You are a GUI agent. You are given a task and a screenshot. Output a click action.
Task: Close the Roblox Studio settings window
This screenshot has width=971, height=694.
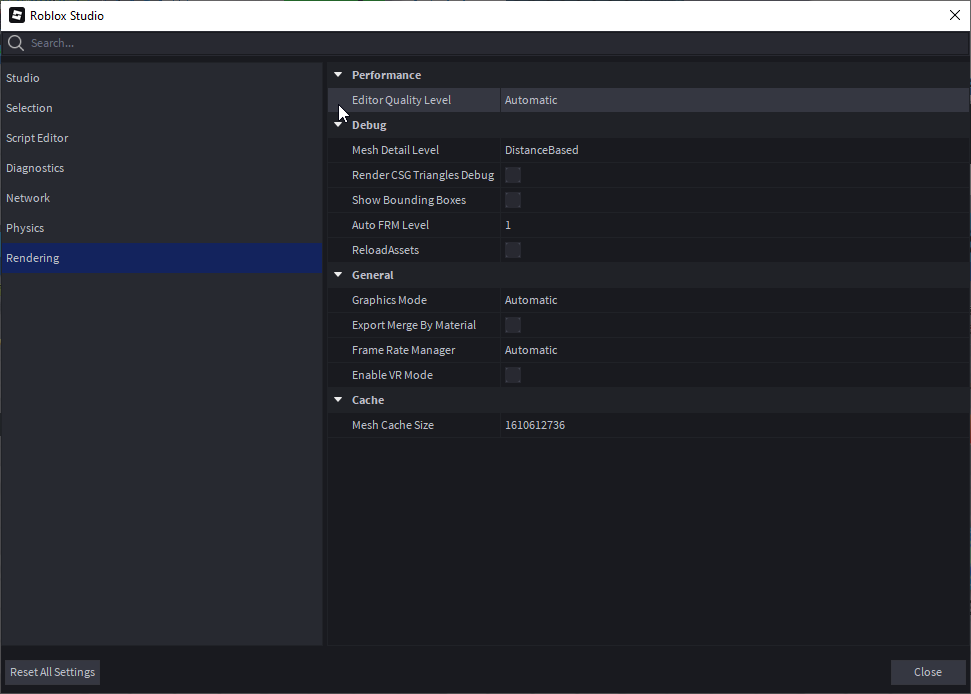pyautogui.click(x=955, y=15)
